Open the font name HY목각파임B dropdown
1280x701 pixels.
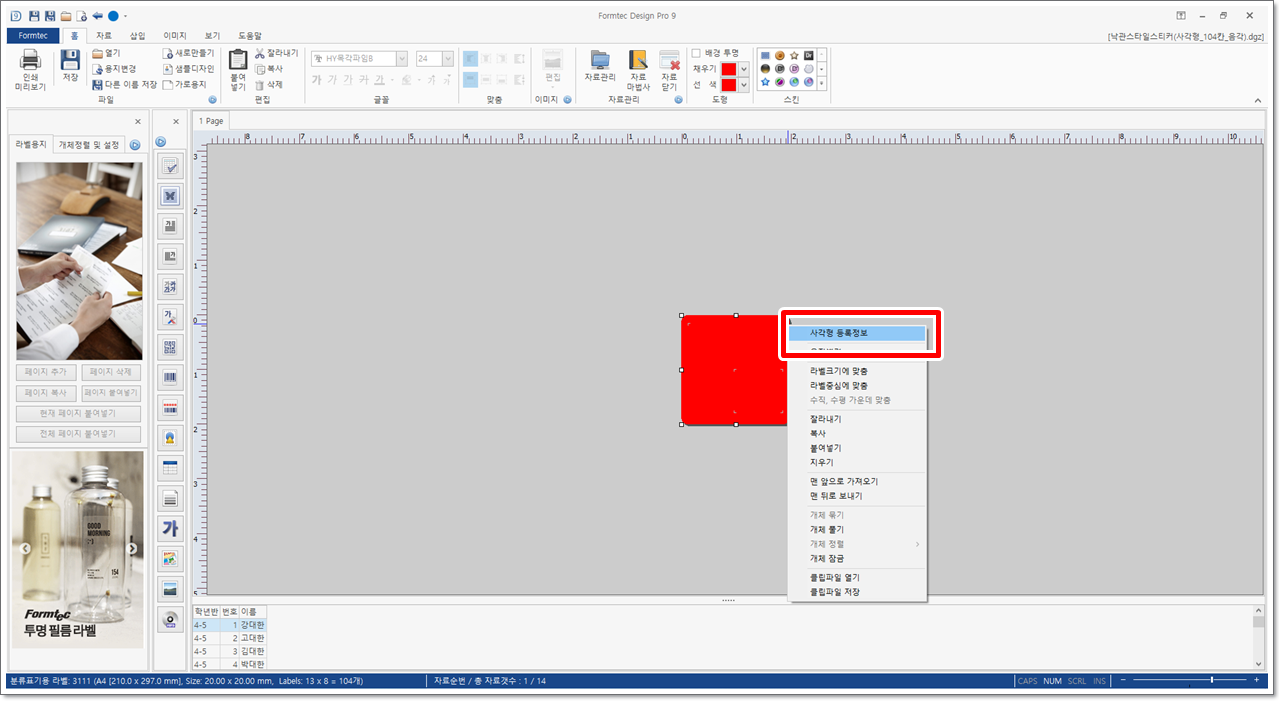click(401, 59)
